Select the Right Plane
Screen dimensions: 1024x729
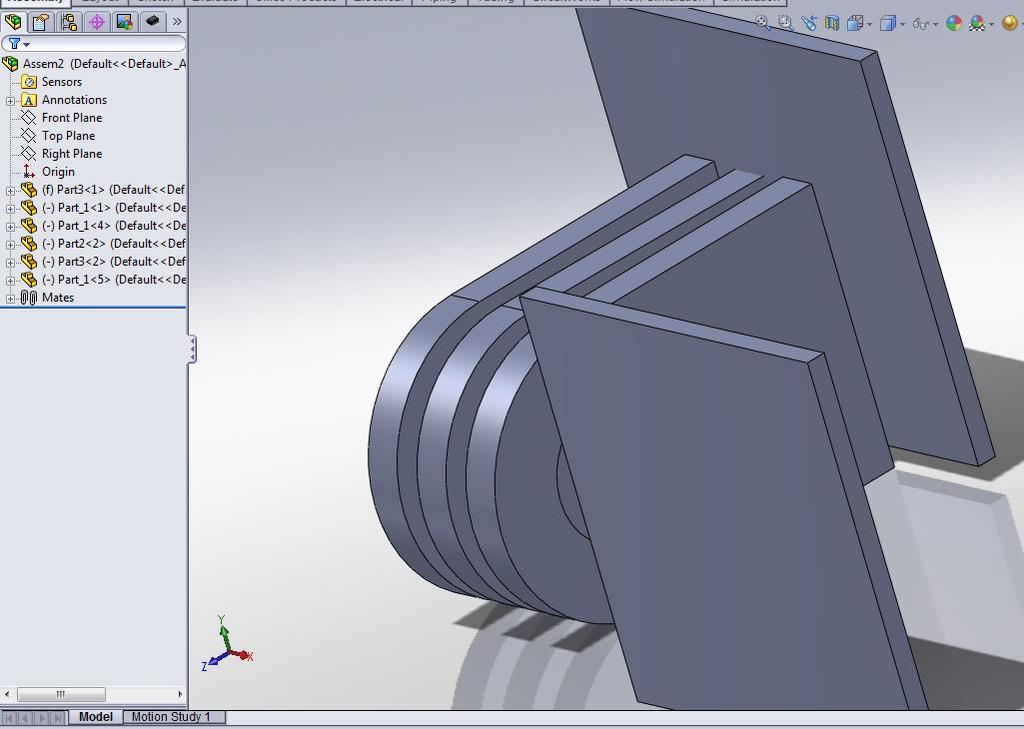(x=72, y=154)
